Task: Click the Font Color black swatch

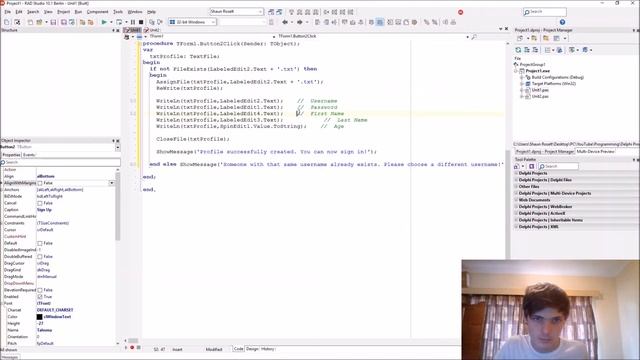Action: click(40, 317)
